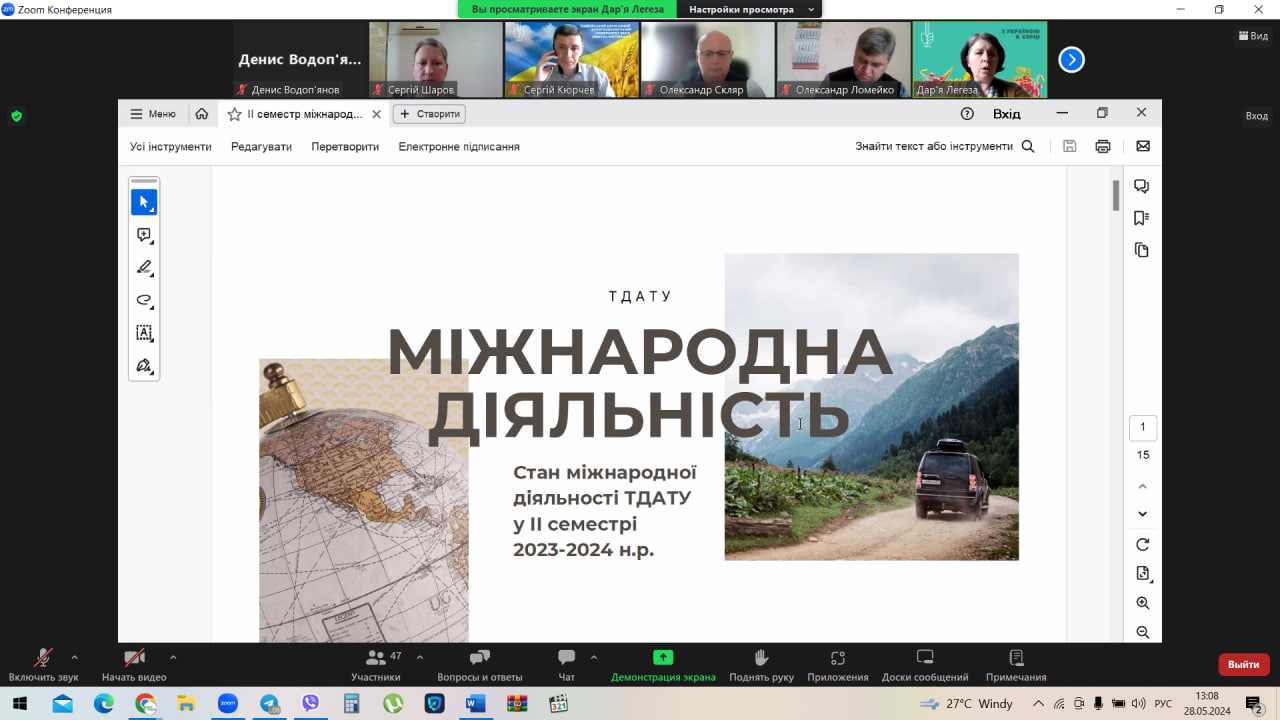Select the highlighter pen tool

click(x=144, y=268)
